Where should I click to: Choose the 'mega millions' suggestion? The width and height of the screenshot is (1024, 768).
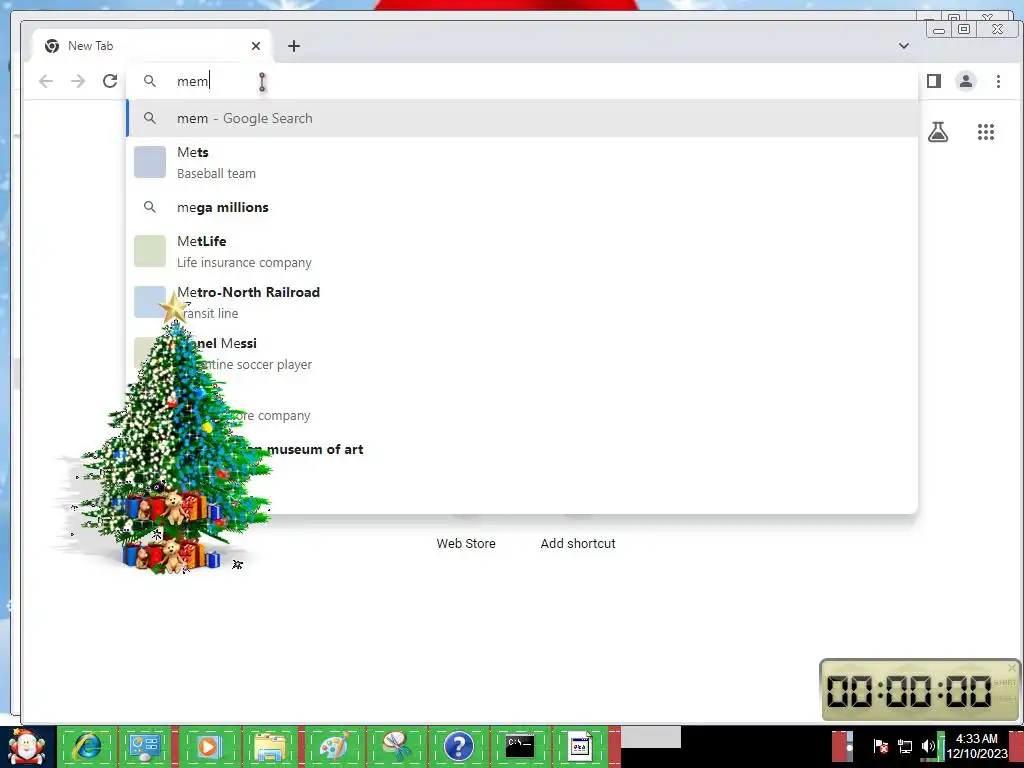point(522,207)
